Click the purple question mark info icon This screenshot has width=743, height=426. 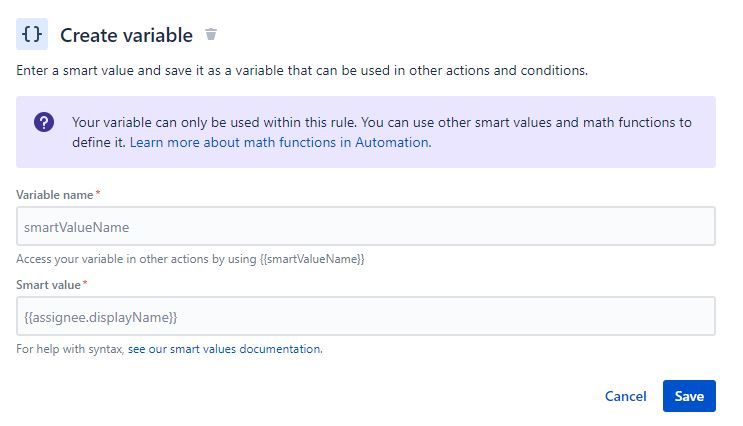click(44, 122)
